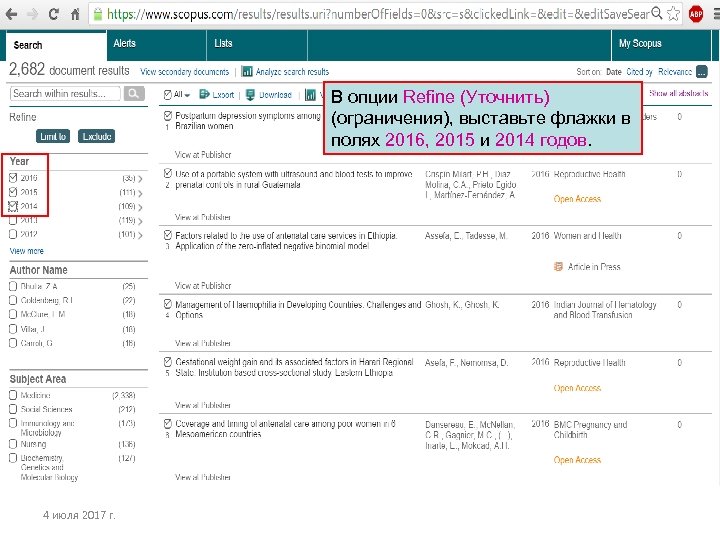The width and height of the screenshot is (720, 540).
Task: Click the Analyze search results chart icon
Action: coord(247,71)
